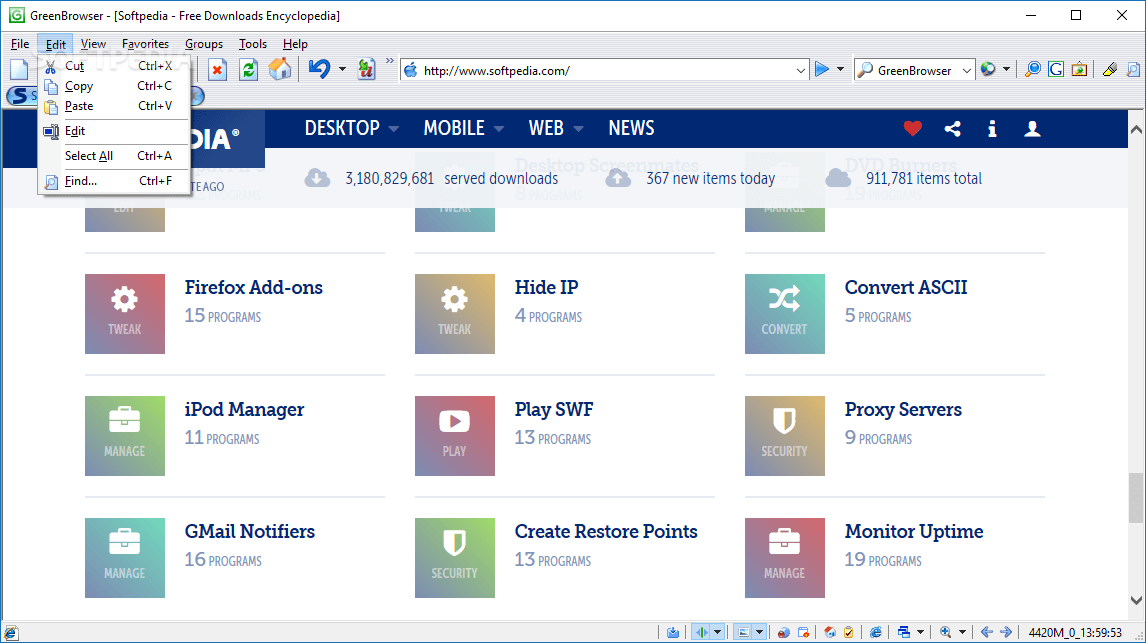
Task: Open the Groups menu
Action: [203, 44]
